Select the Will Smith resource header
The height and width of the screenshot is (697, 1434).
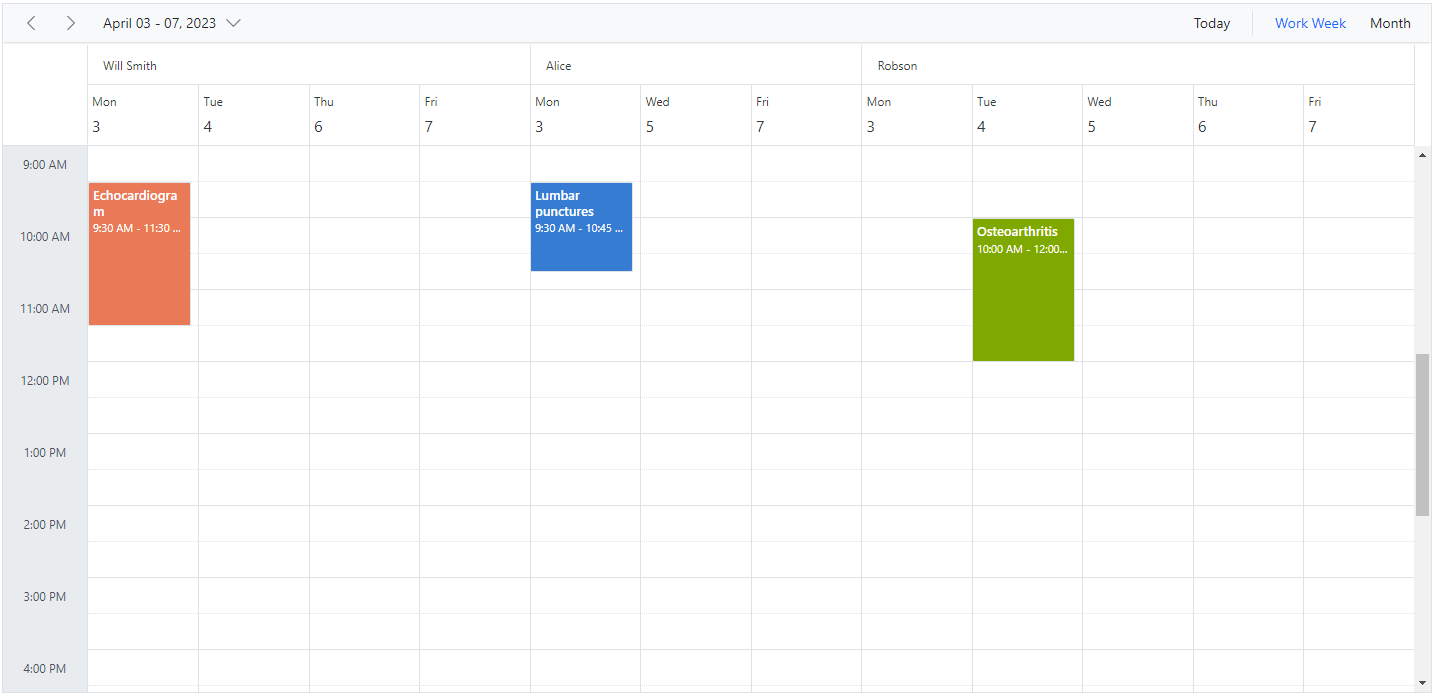(309, 65)
